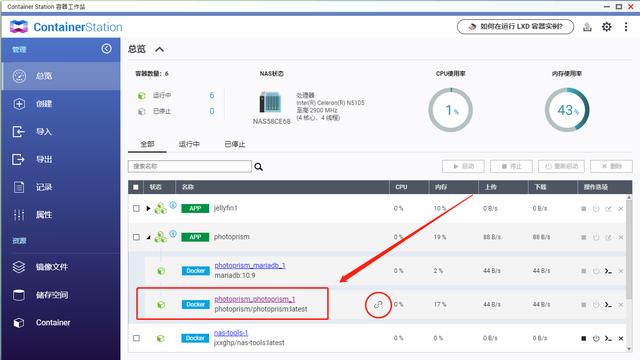The height and width of the screenshot is (360, 640).
Task: Remove nas-tools-1 with the X icon
Action: 620,338
